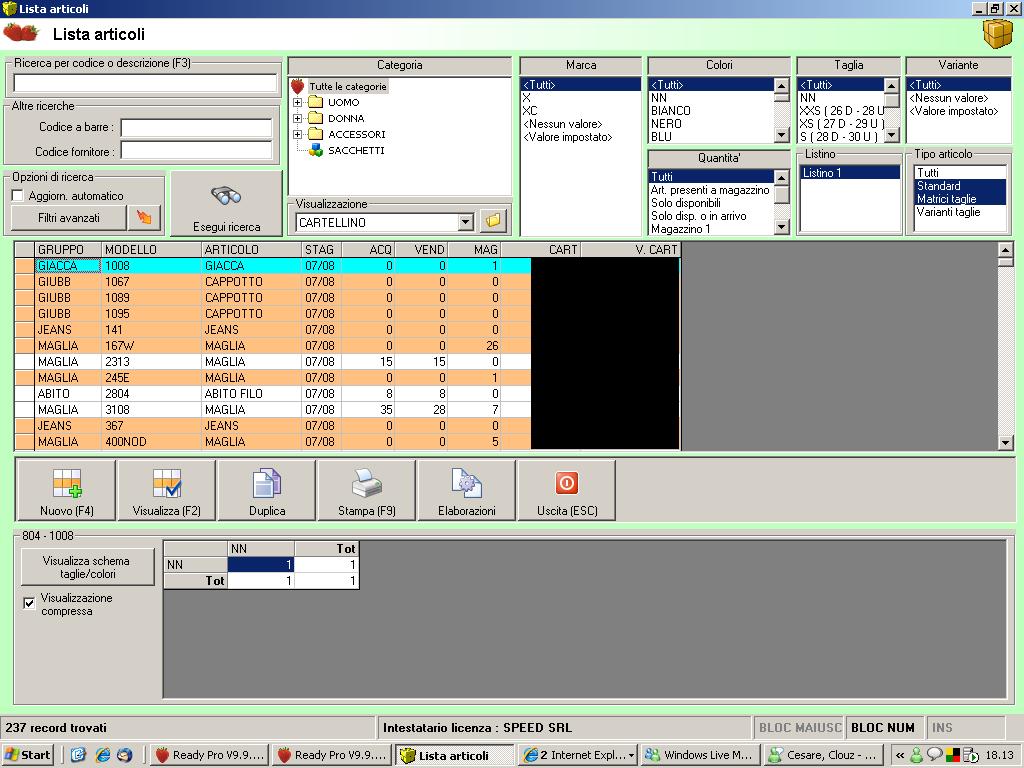The width and height of the screenshot is (1024, 768).
Task: Open Filtri avanzati advanced filters
Action: click(69, 217)
